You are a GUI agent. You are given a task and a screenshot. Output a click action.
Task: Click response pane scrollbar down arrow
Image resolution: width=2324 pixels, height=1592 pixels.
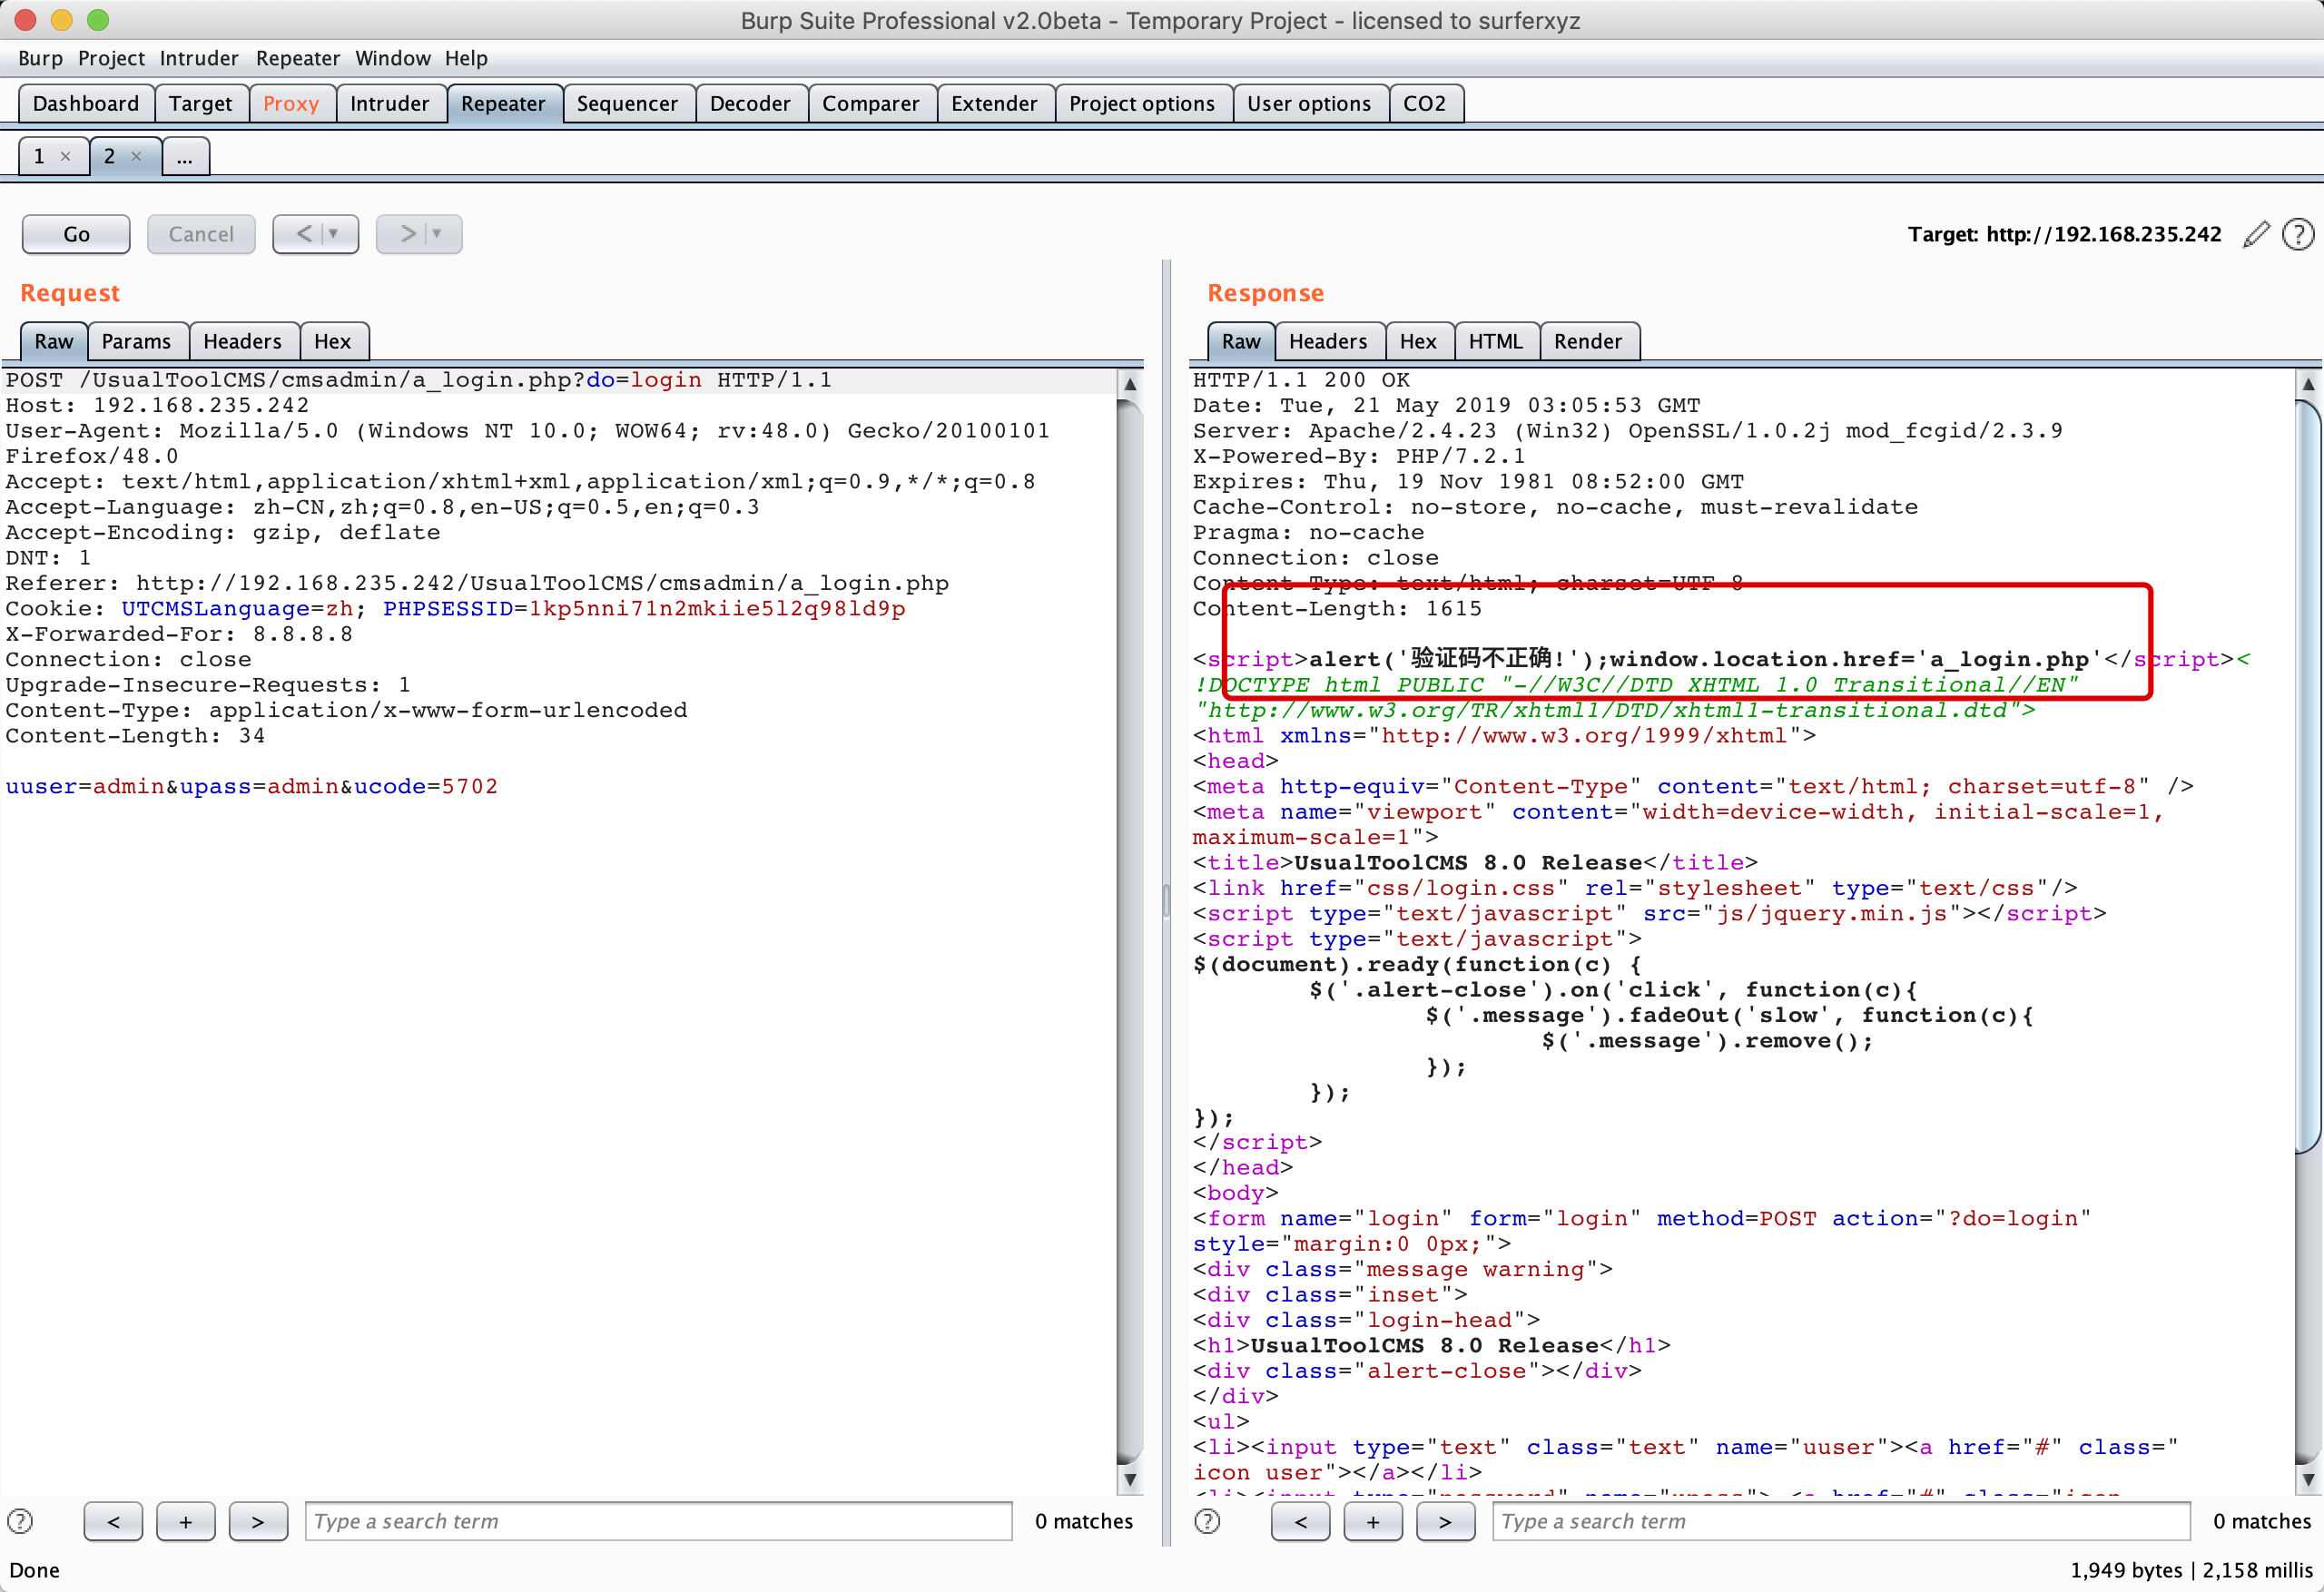pos(2309,1479)
